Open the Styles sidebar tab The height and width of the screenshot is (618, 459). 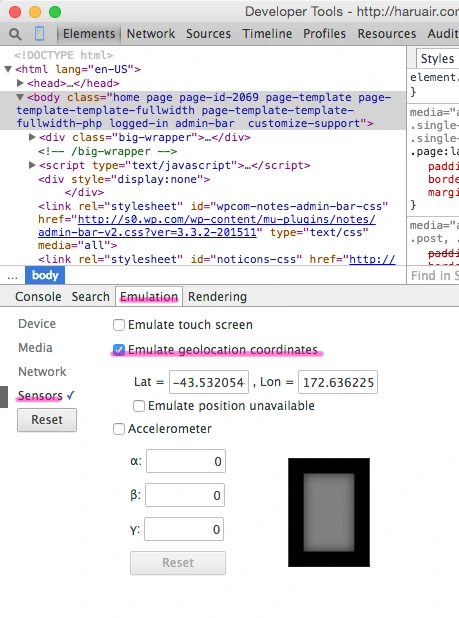click(x=437, y=59)
